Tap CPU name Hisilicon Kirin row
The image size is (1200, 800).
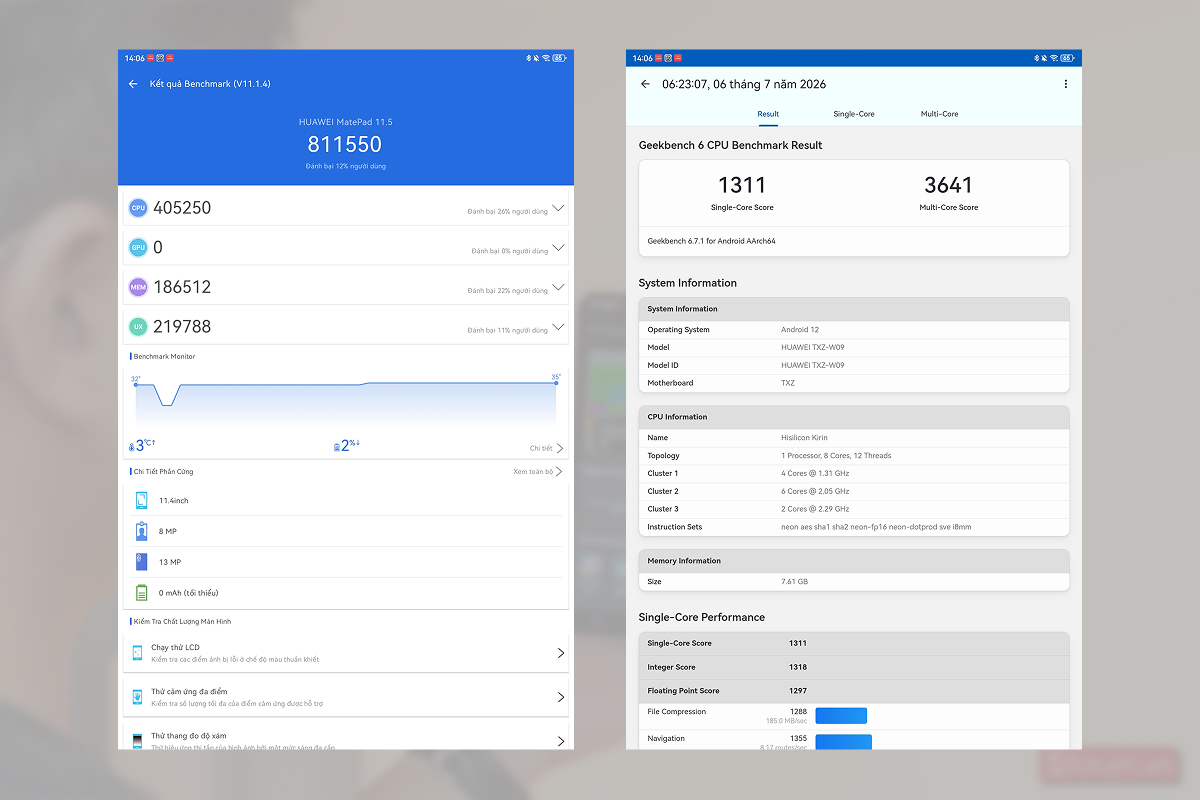[854, 437]
